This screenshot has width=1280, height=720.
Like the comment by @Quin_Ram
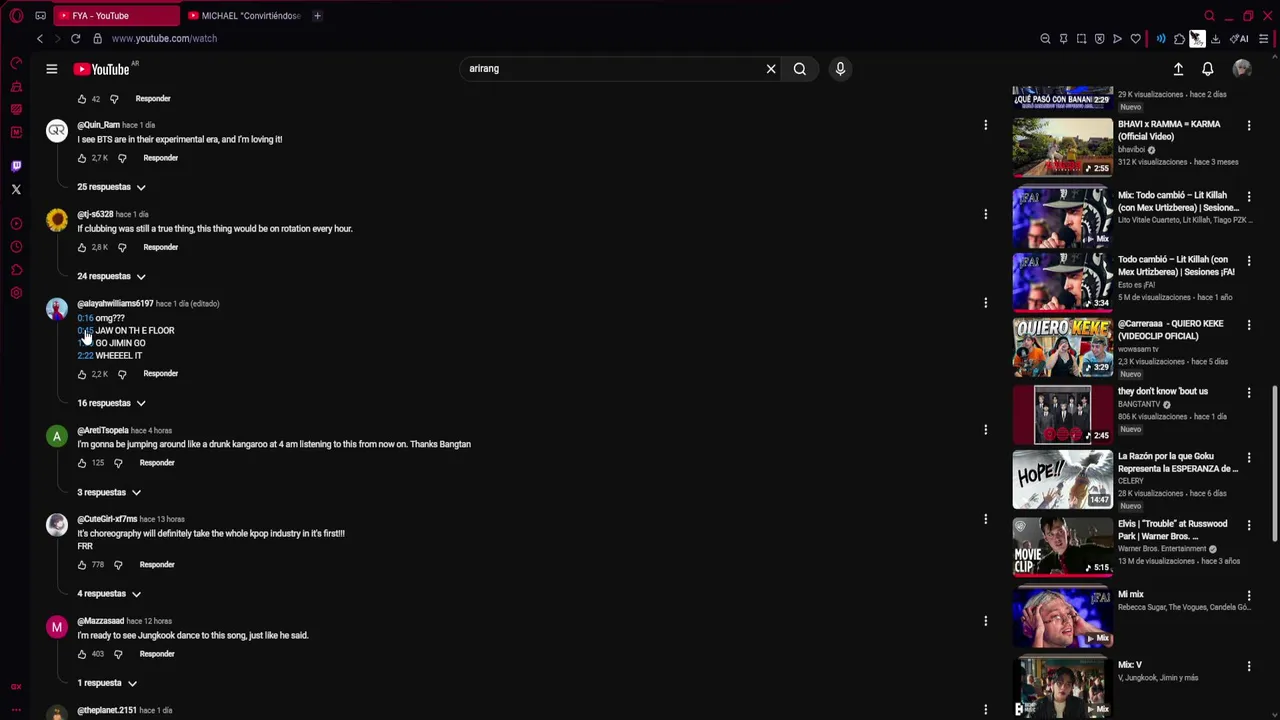tap(82, 158)
